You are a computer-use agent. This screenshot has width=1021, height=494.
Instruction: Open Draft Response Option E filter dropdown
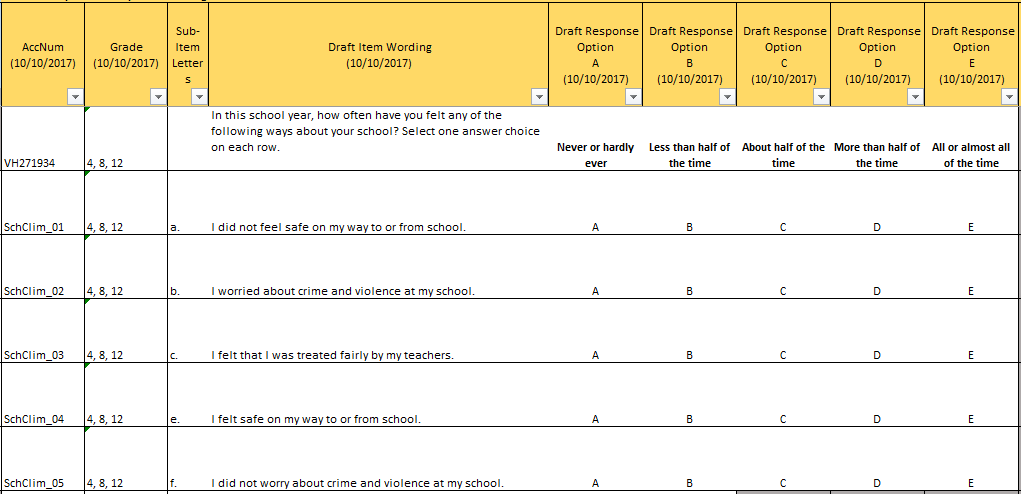tap(1009, 97)
